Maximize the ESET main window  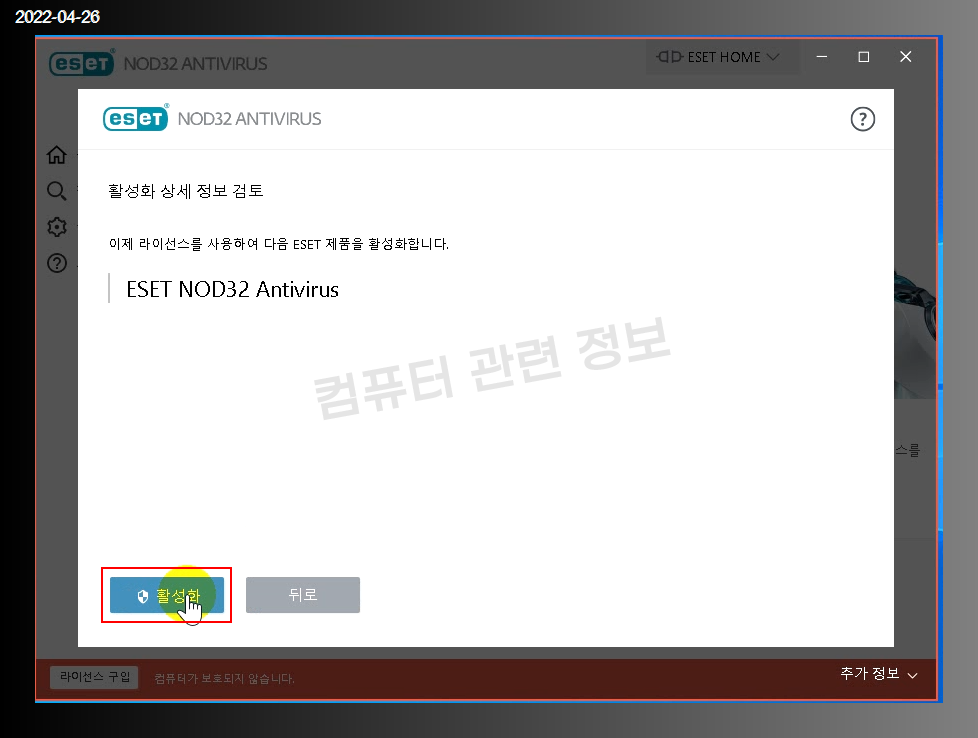864,57
